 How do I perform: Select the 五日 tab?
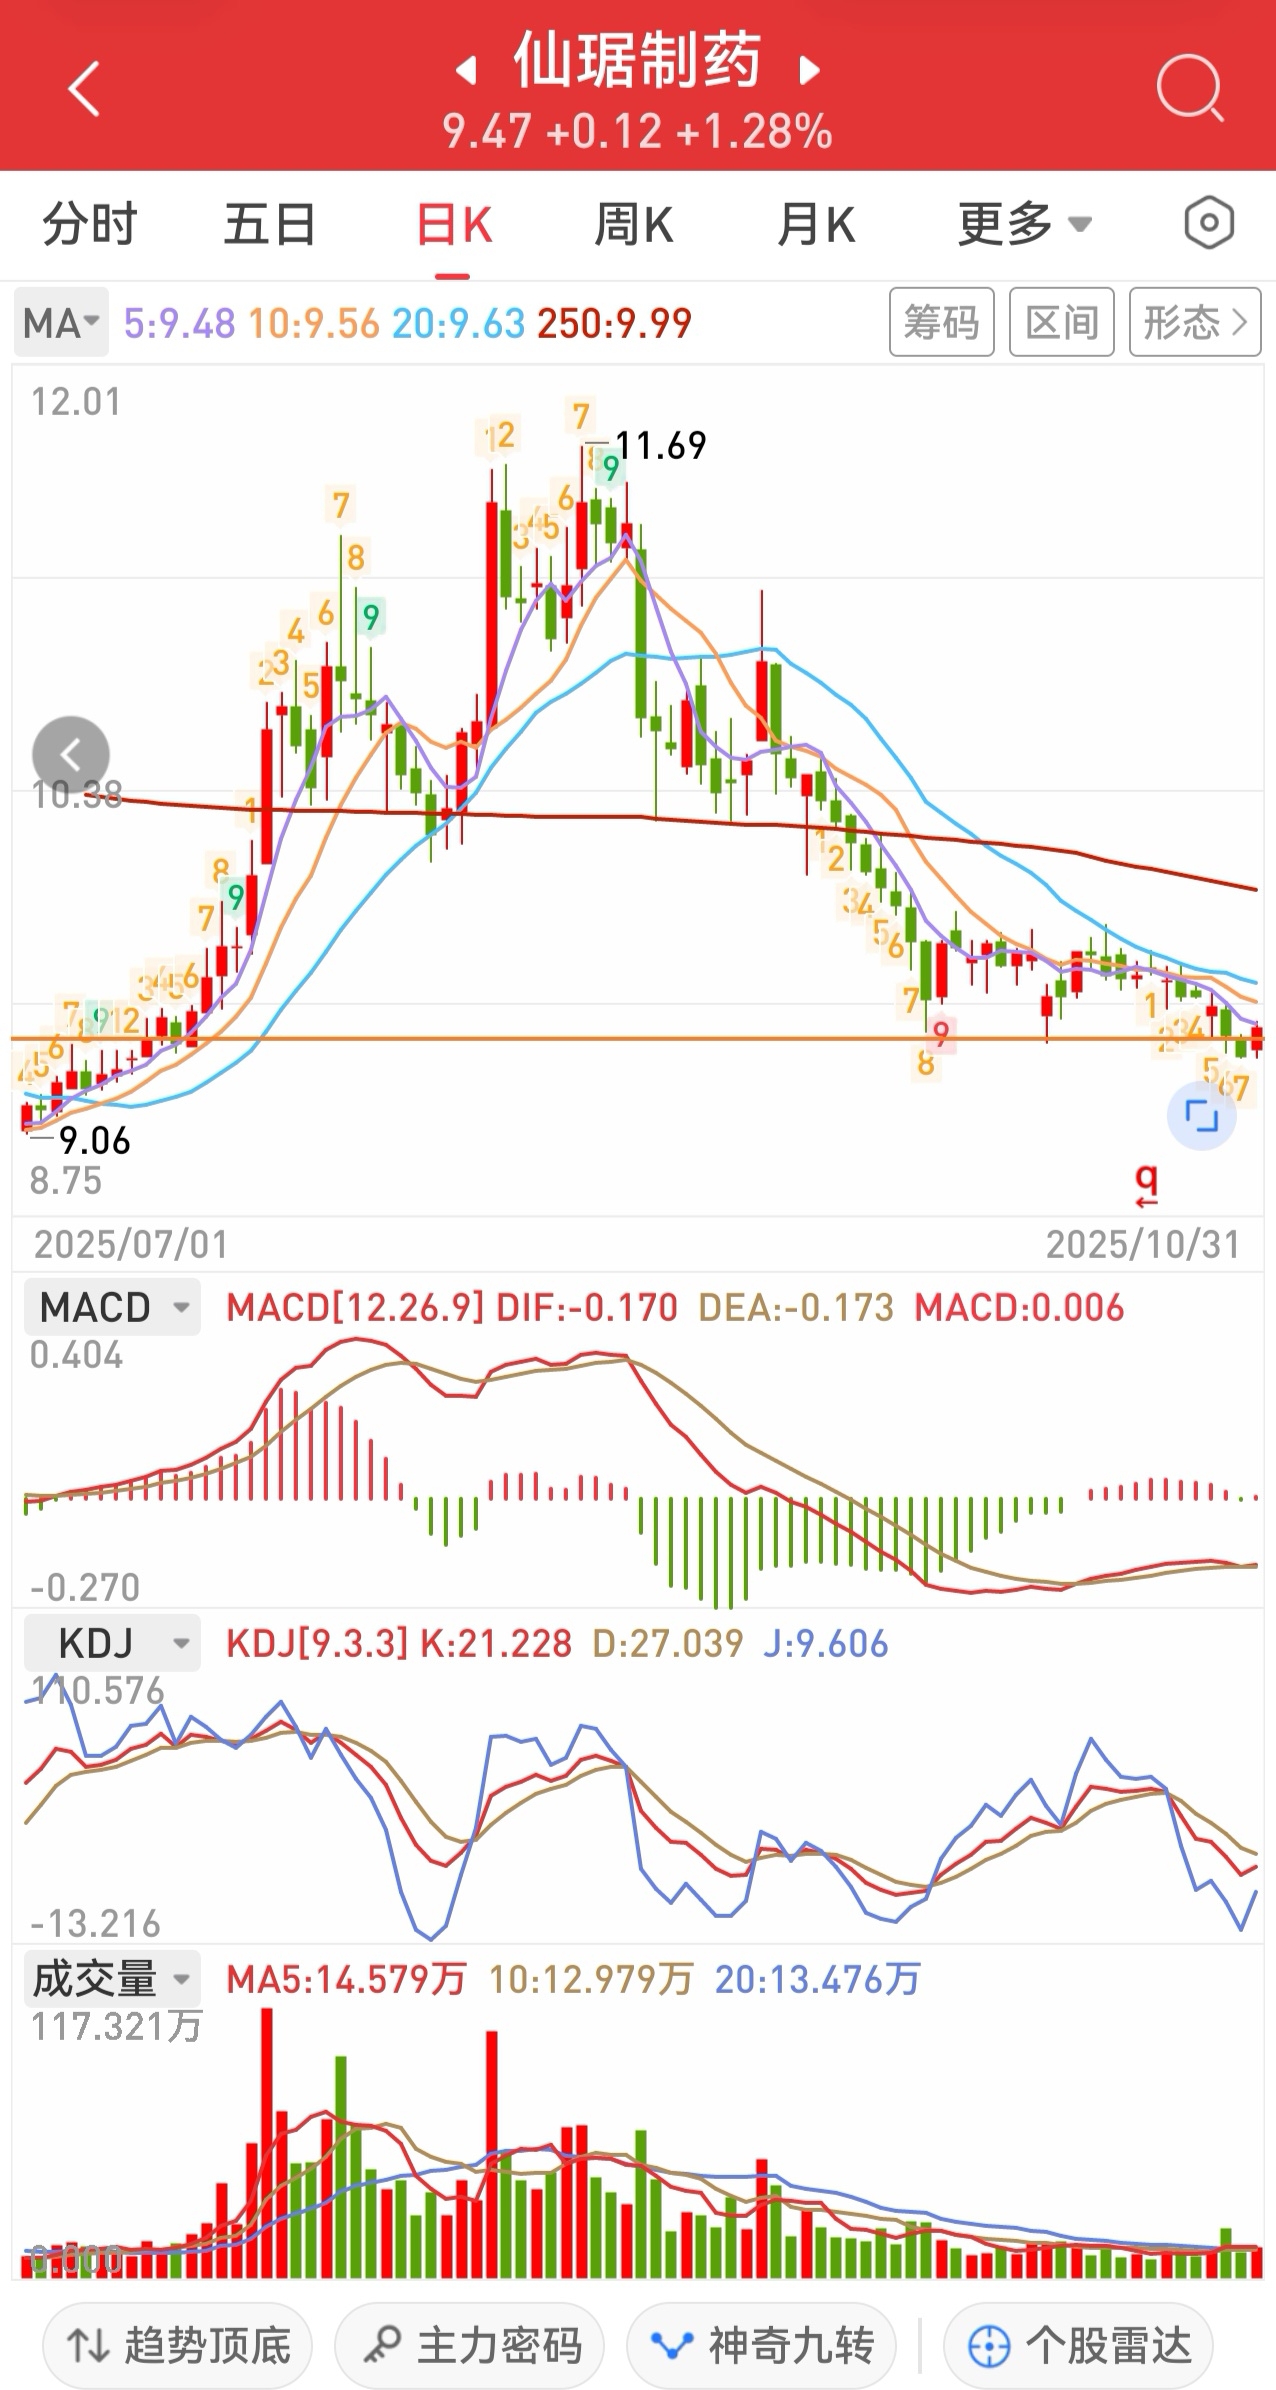270,224
